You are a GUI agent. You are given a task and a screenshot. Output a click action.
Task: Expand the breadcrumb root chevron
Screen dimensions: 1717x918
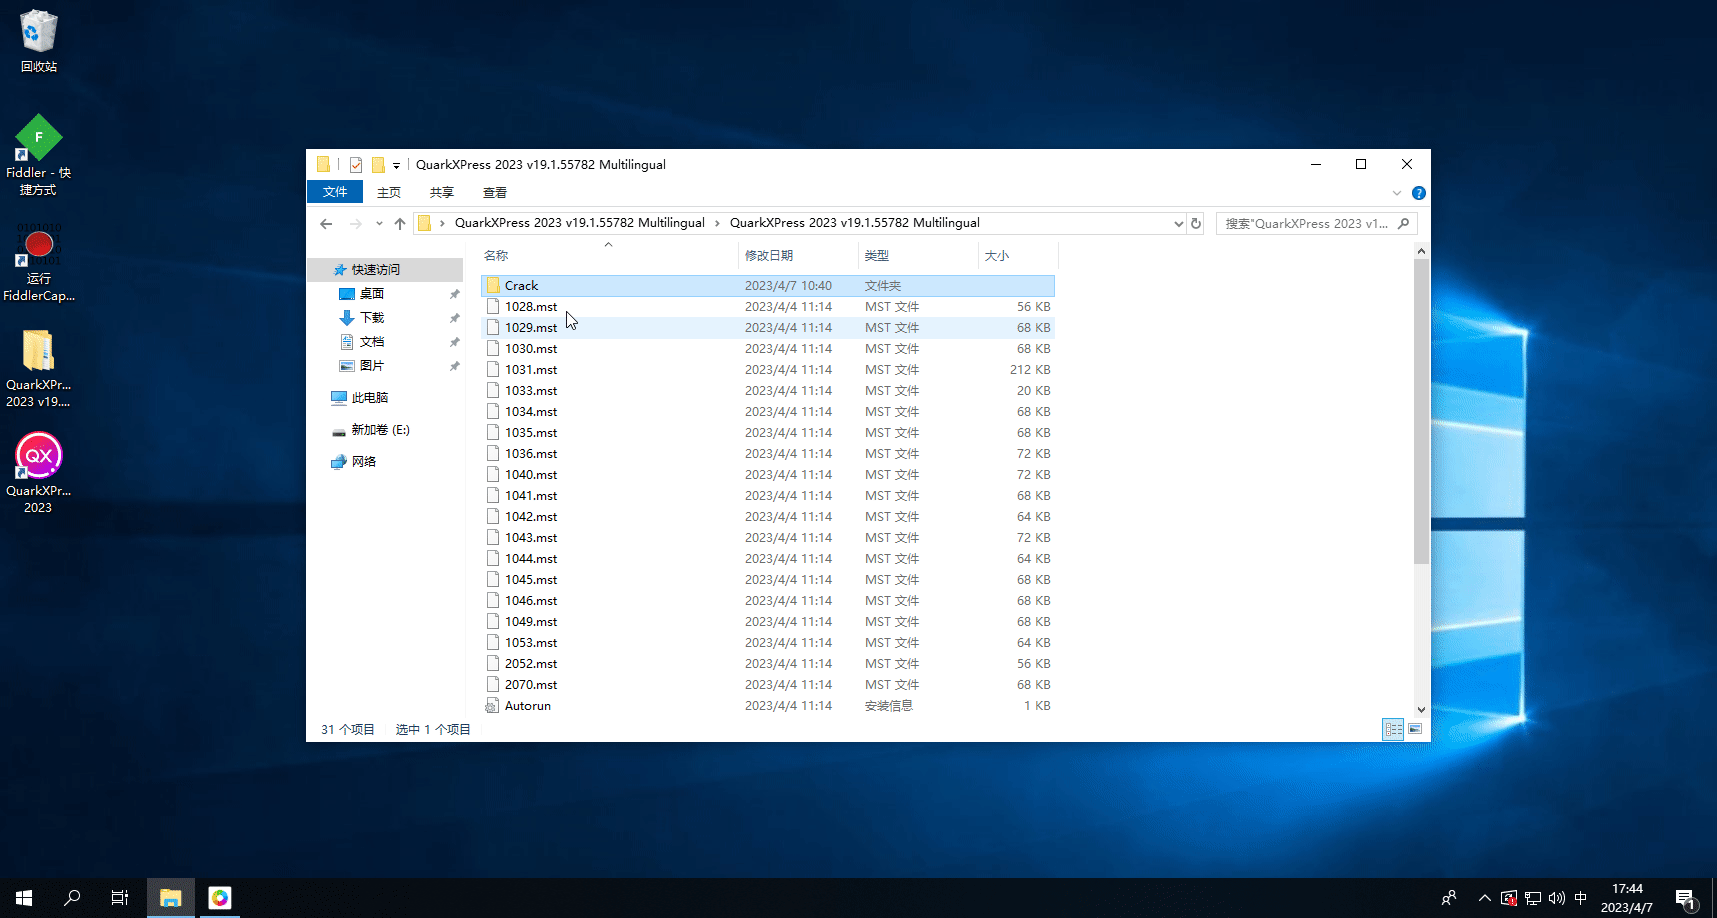coord(442,224)
